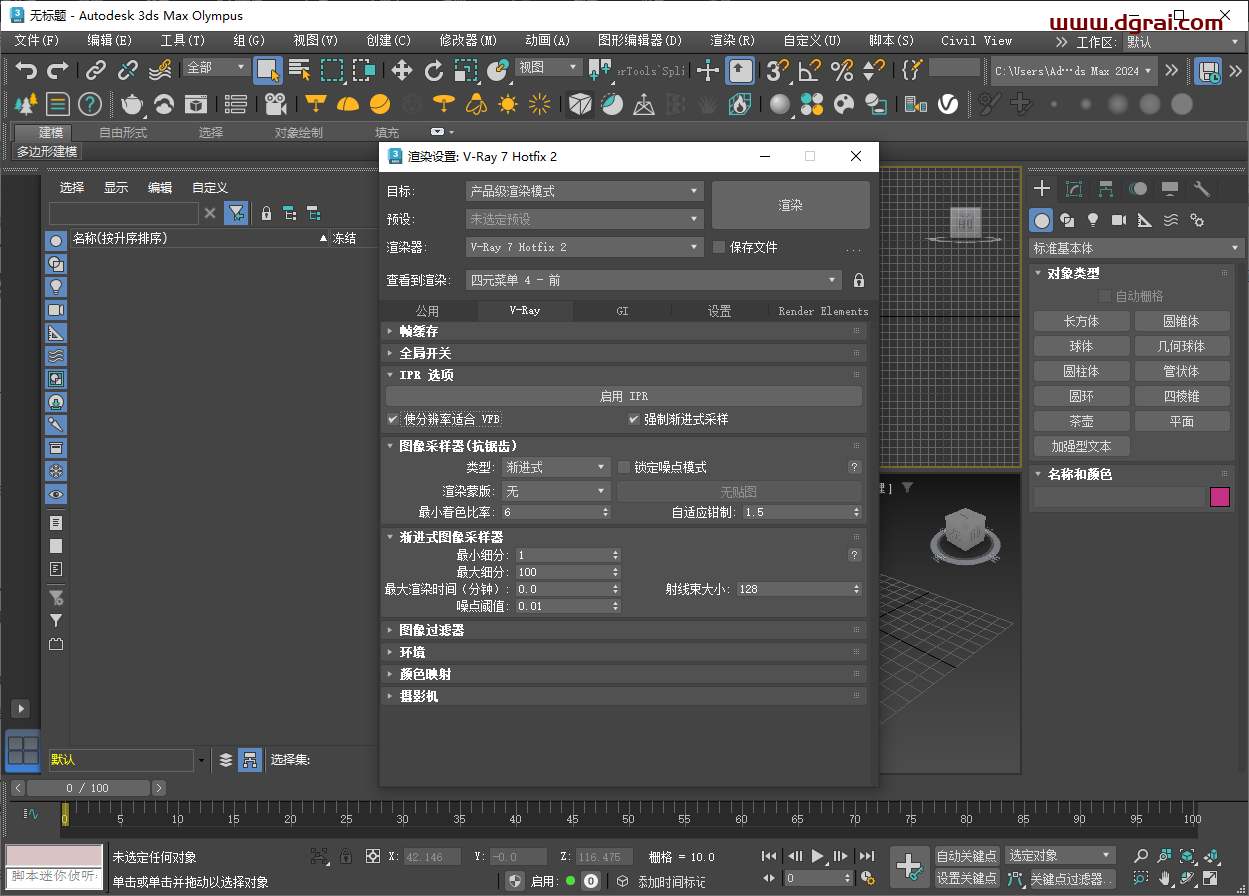Open 目标 dropdown 产品级渲染模式
Image resolution: width=1249 pixels, height=896 pixels.
coord(585,191)
